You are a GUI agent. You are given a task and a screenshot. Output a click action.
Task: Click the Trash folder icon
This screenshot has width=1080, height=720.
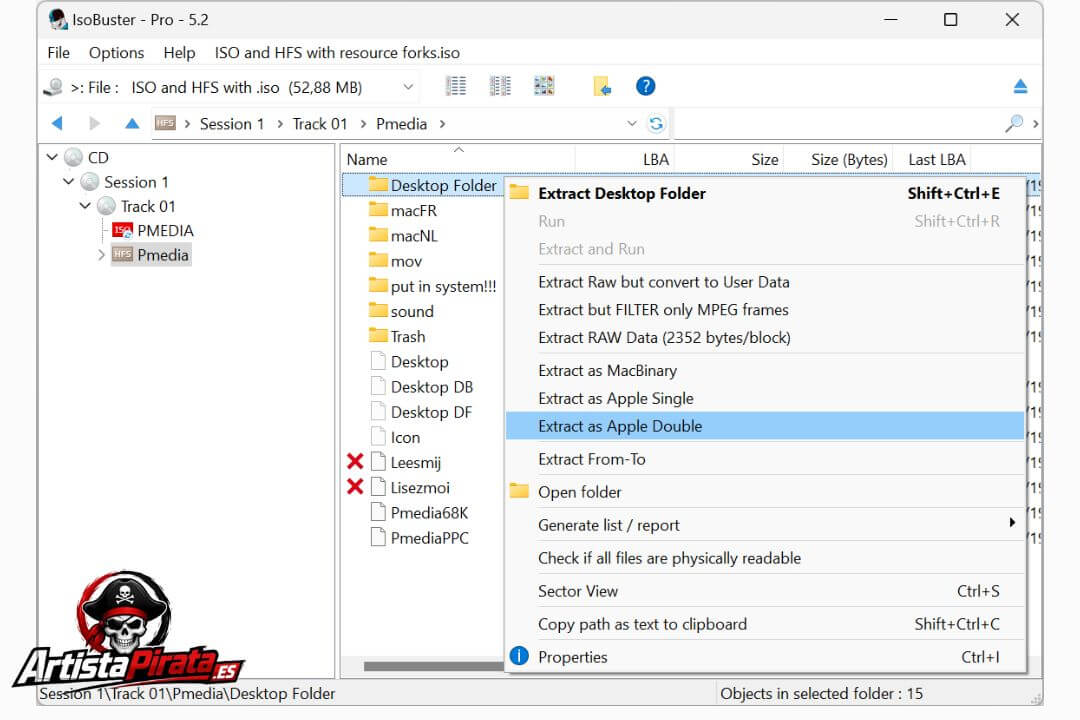378,336
